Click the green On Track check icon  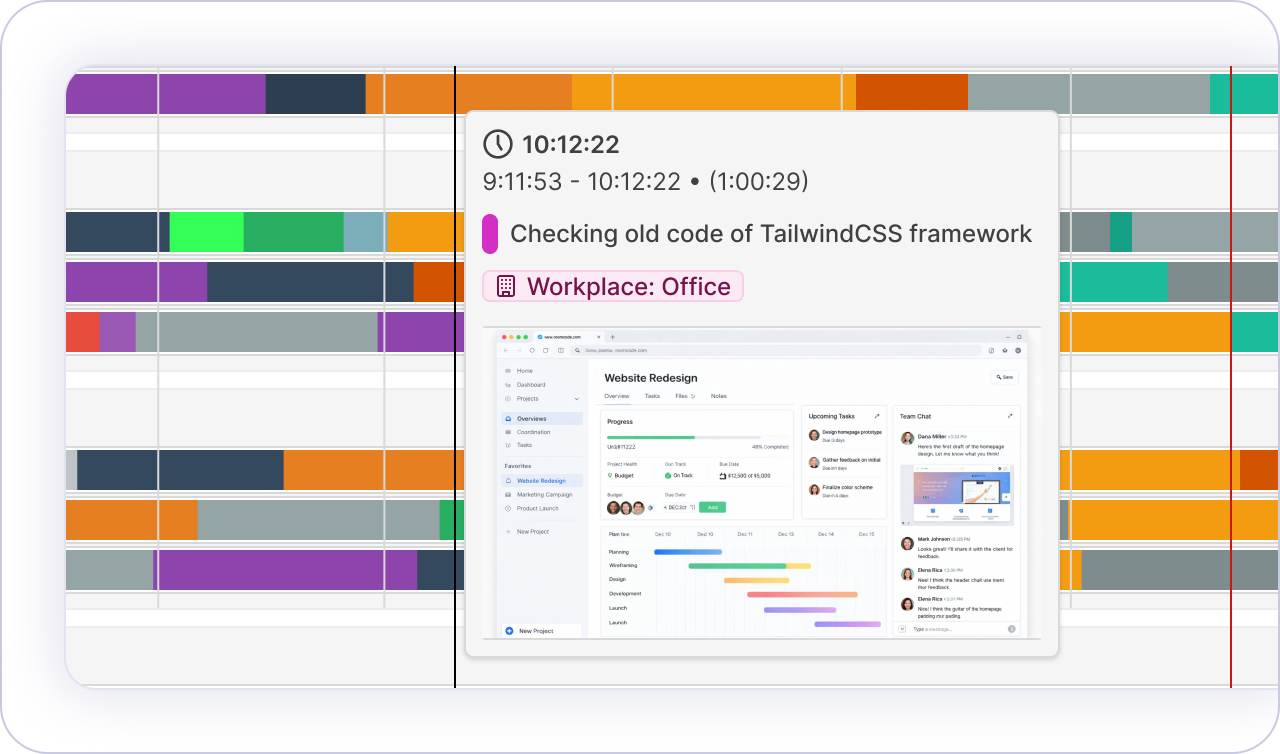[x=667, y=475]
